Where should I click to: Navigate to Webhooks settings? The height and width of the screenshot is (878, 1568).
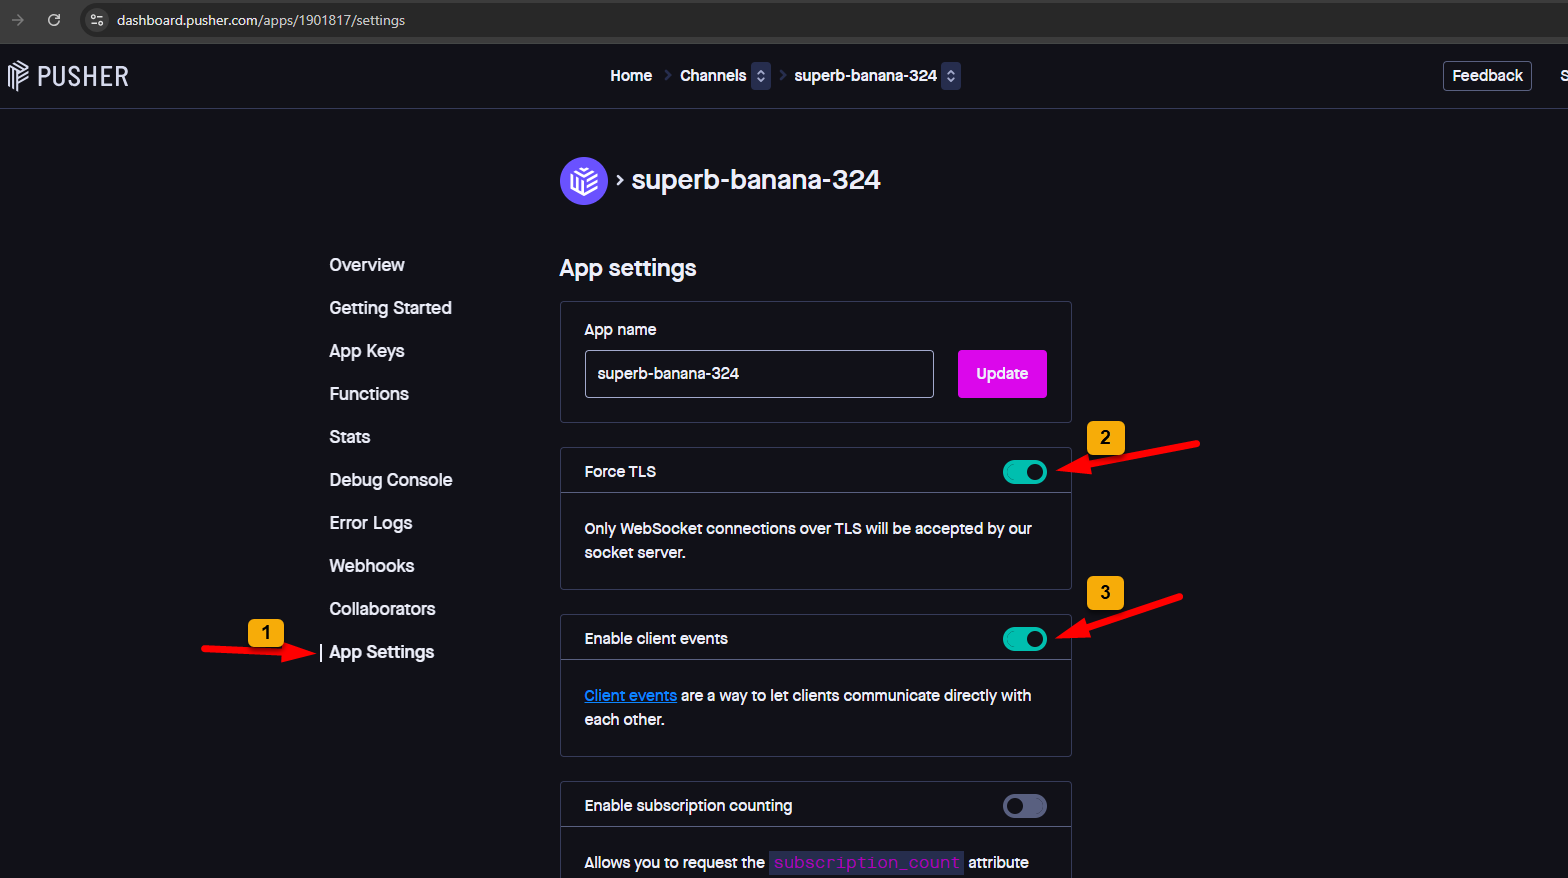(x=372, y=566)
